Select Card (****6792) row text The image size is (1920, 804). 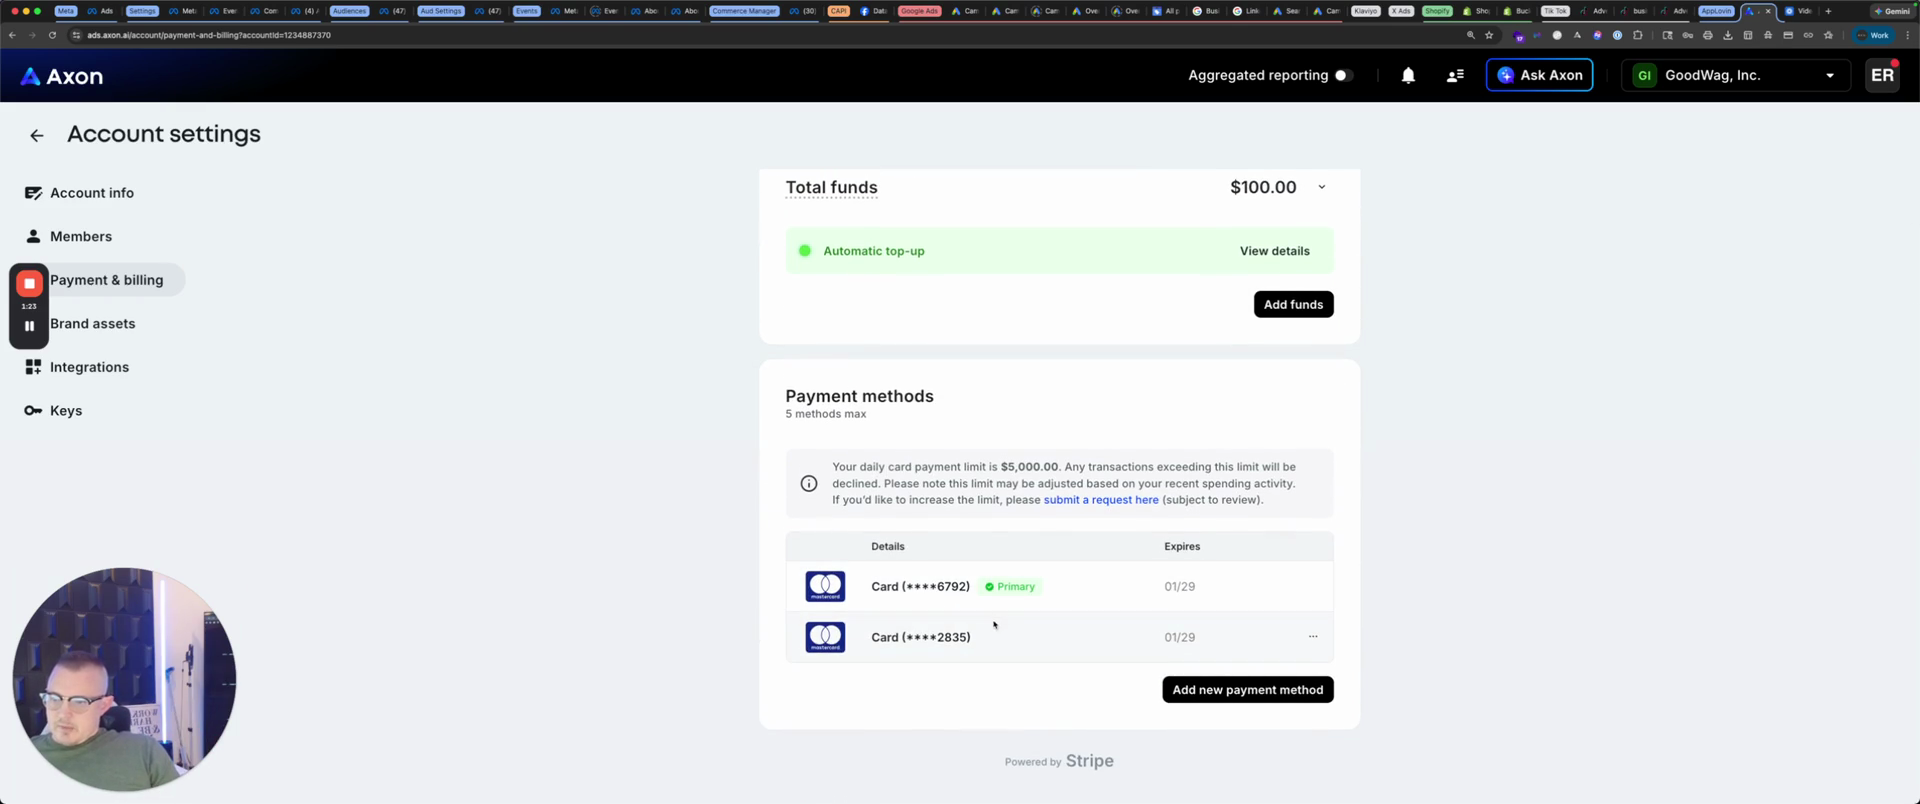pyautogui.click(x=920, y=587)
